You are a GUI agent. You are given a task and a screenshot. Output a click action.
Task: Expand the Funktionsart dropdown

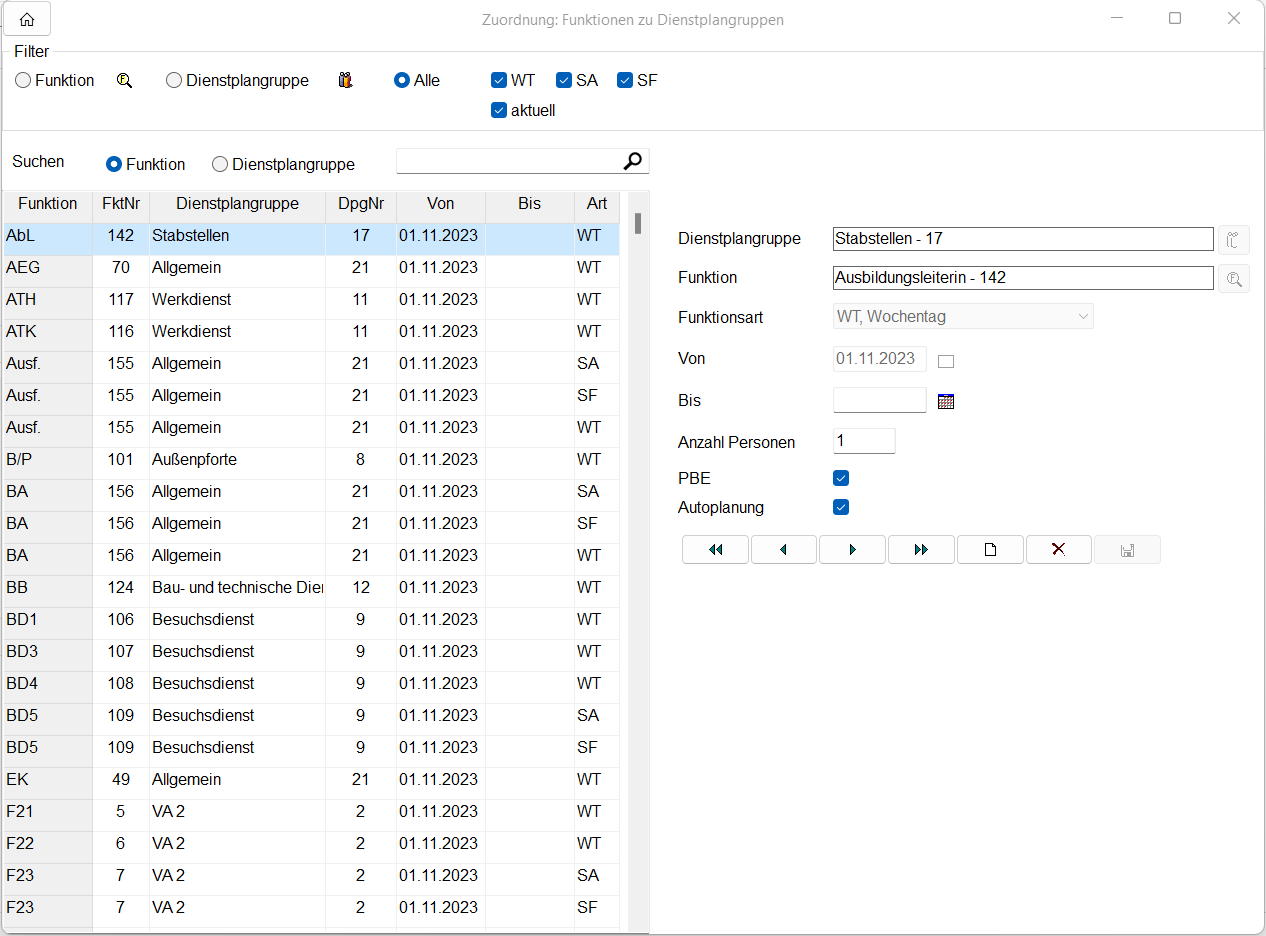click(x=1082, y=317)
